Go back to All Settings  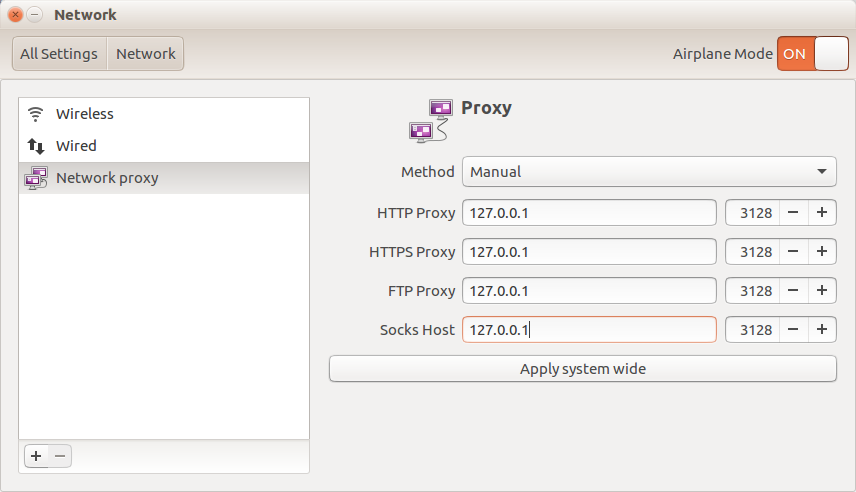(x=59, y=54)
